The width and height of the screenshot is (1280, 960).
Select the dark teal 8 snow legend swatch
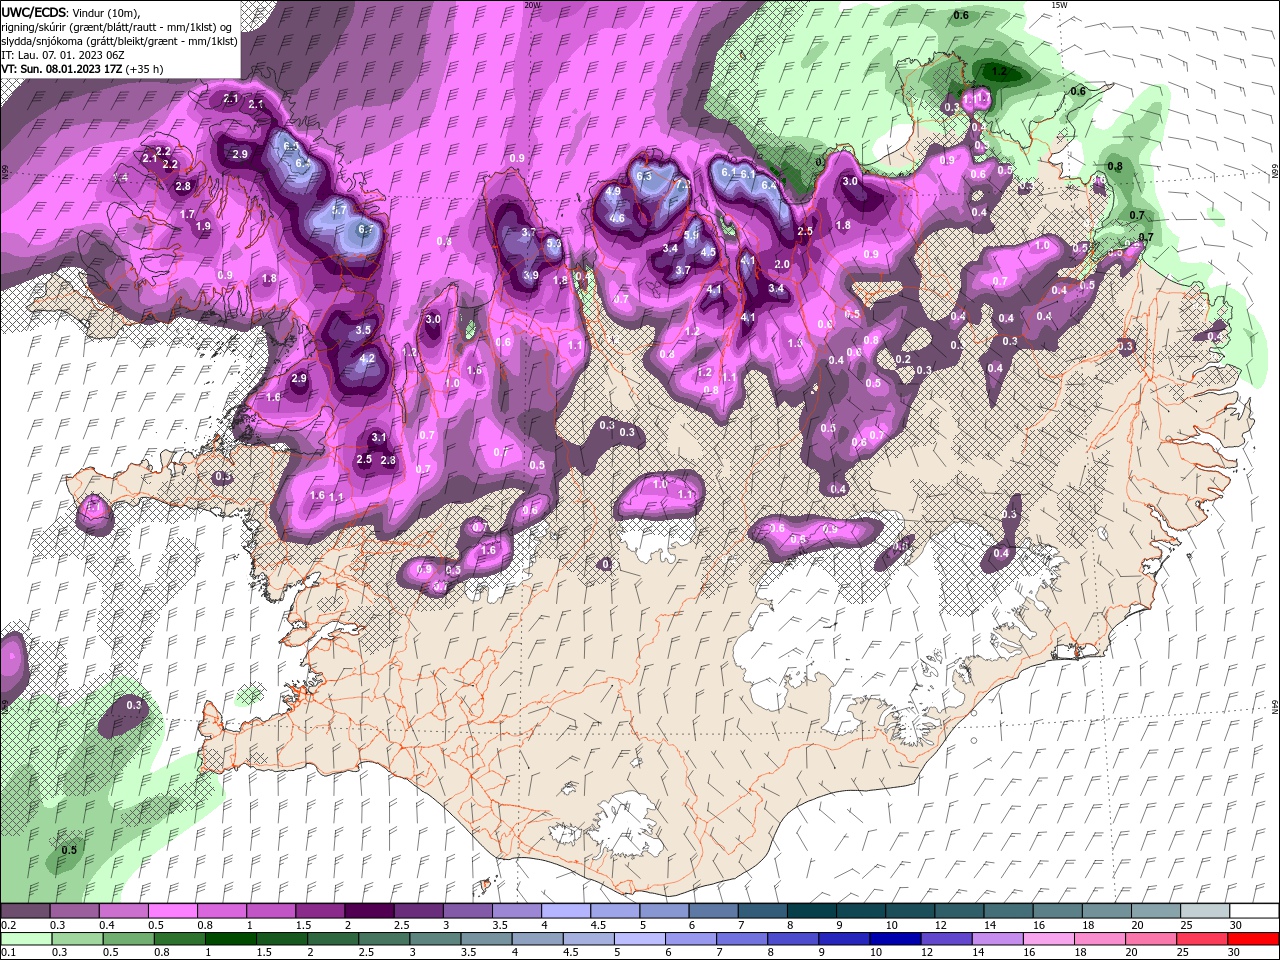tap(811, 911)
